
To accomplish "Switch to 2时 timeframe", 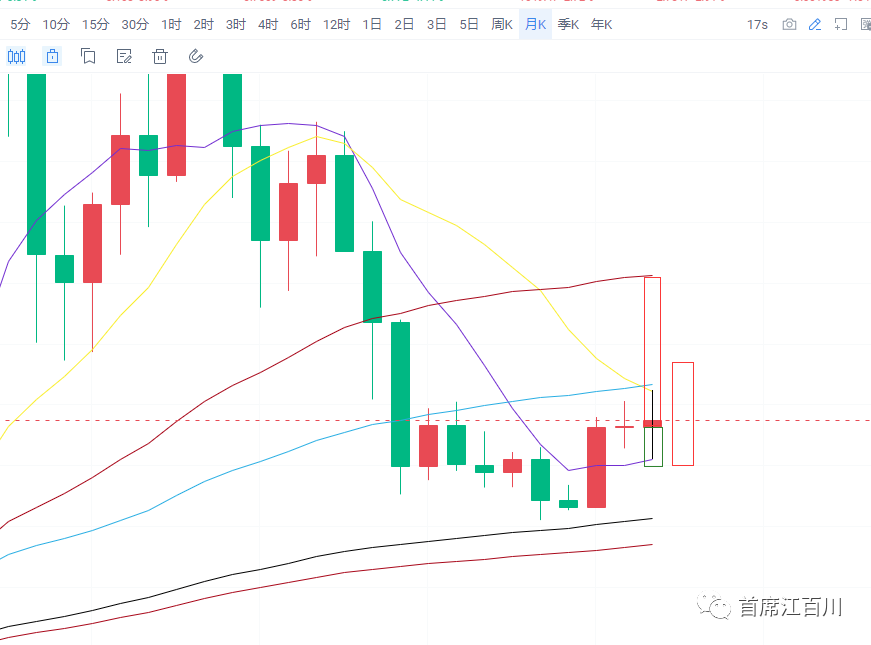I will pyautogui.click(x=203, y=24).
